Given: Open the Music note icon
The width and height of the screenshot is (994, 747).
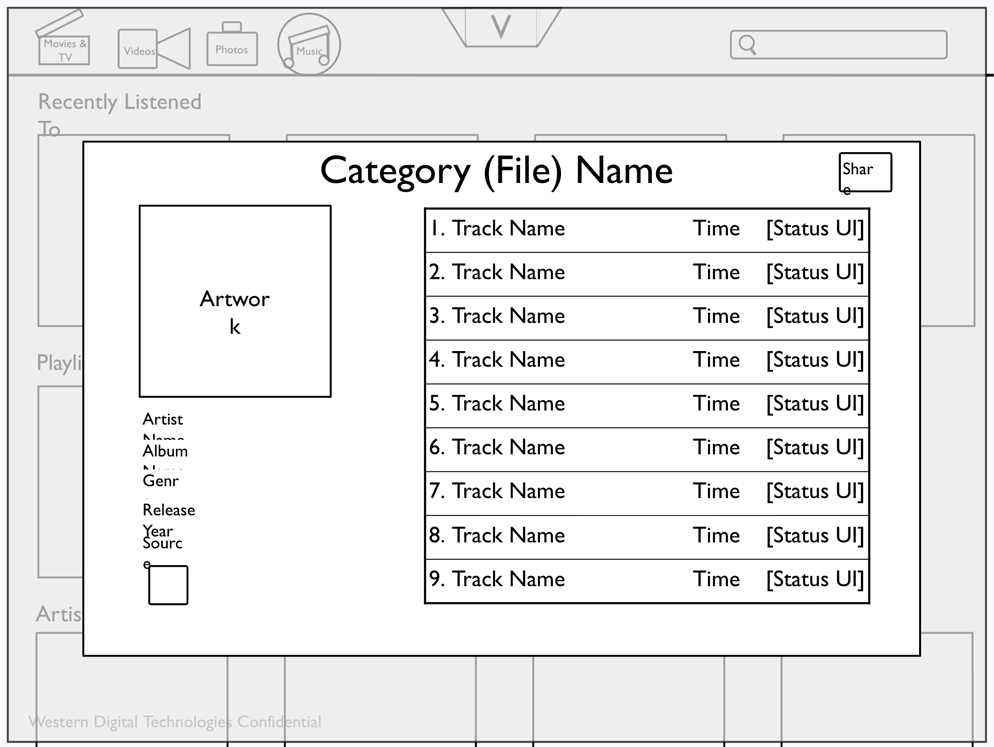Looking at the screenshot, I should click(x=308, y=43).
